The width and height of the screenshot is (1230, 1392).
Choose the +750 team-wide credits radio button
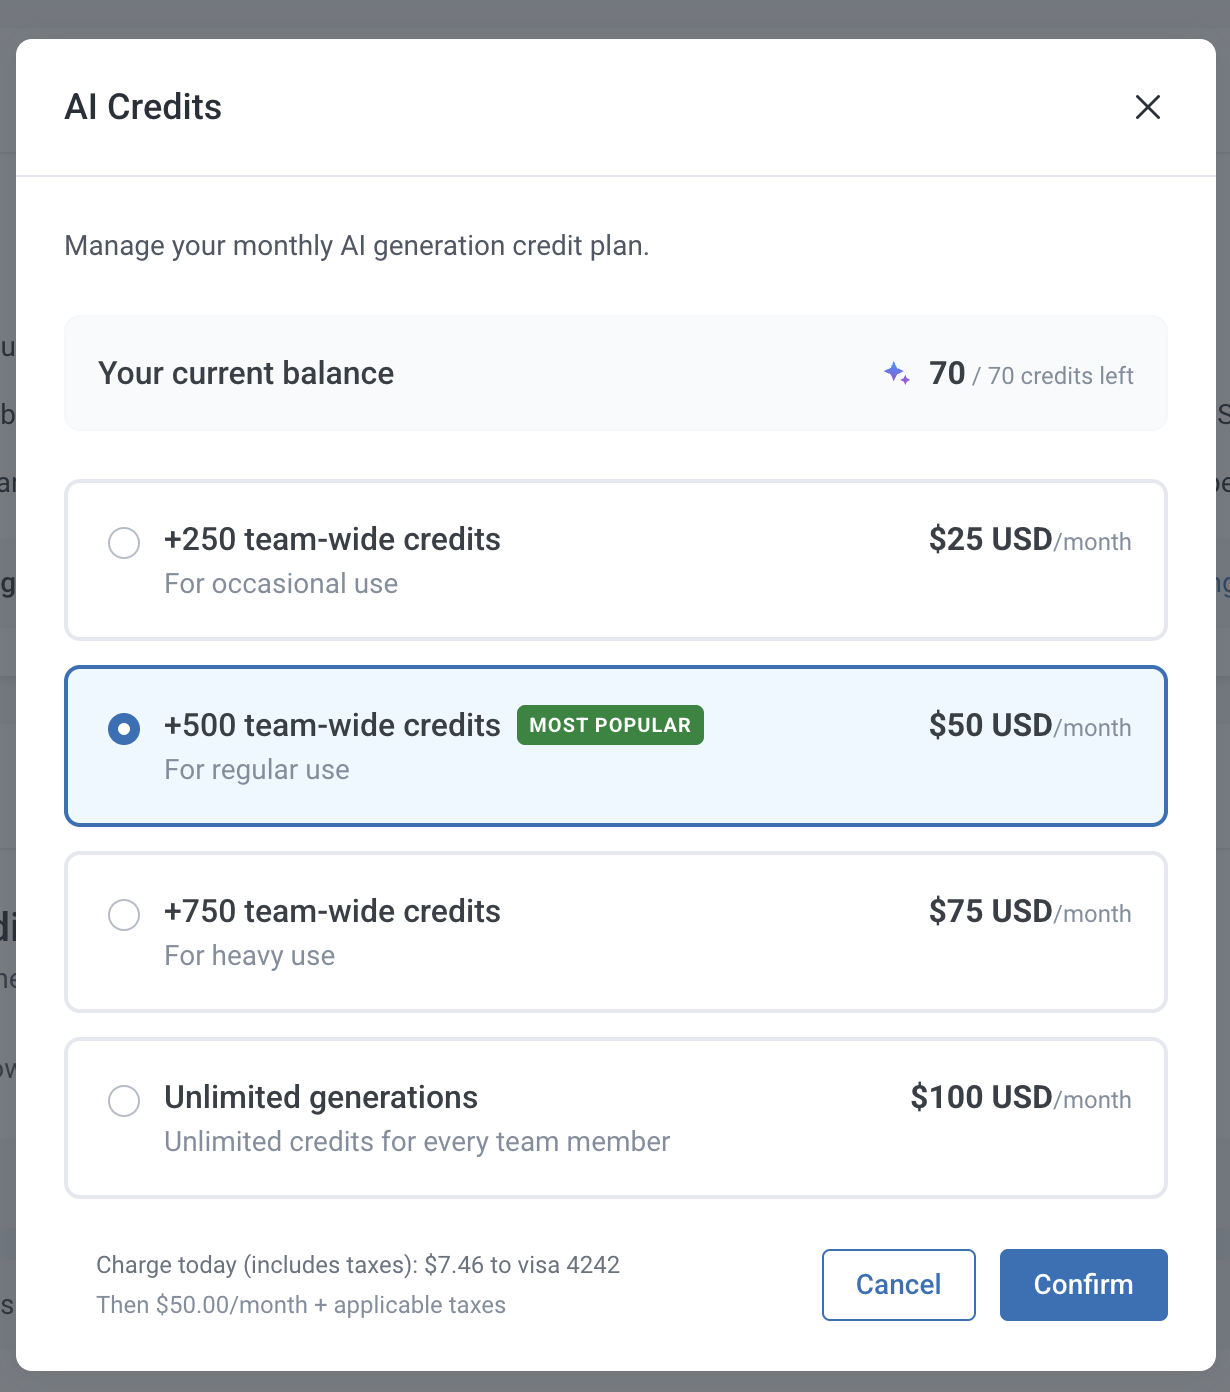(124, 915)
